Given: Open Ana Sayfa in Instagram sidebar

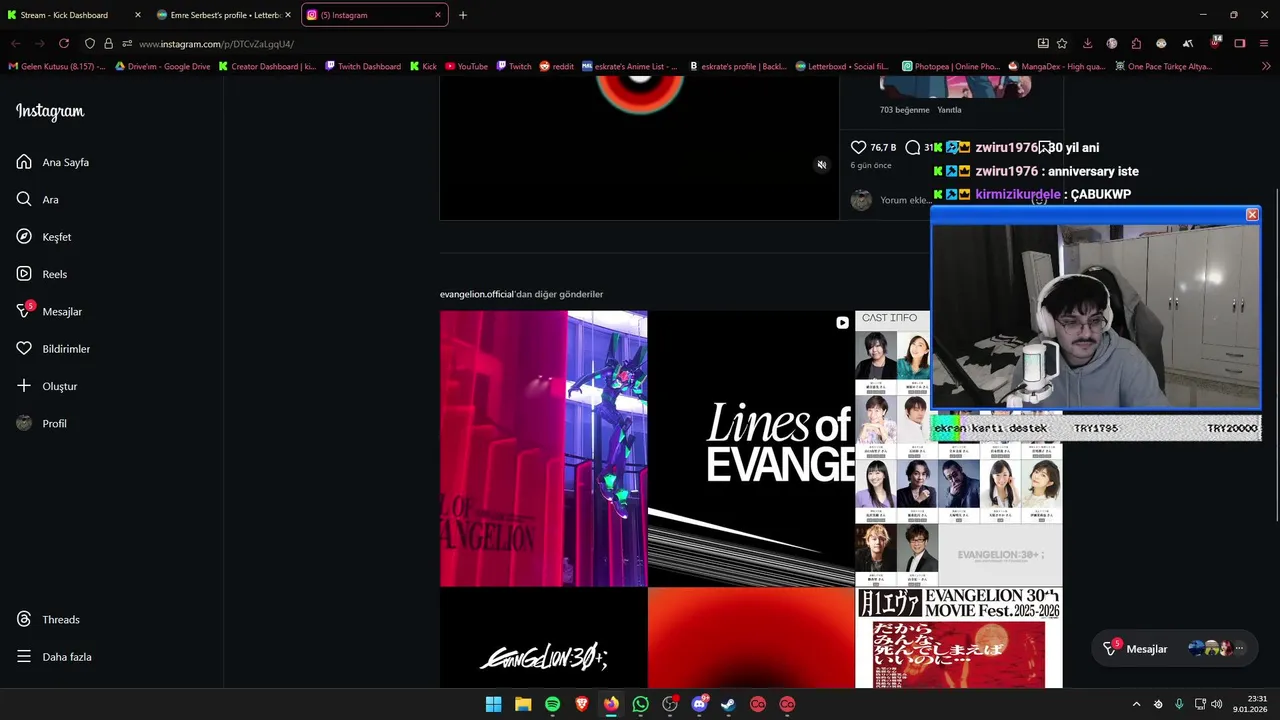Looking at the screenshot, I should pyautogui.click(x=53, y=162).
